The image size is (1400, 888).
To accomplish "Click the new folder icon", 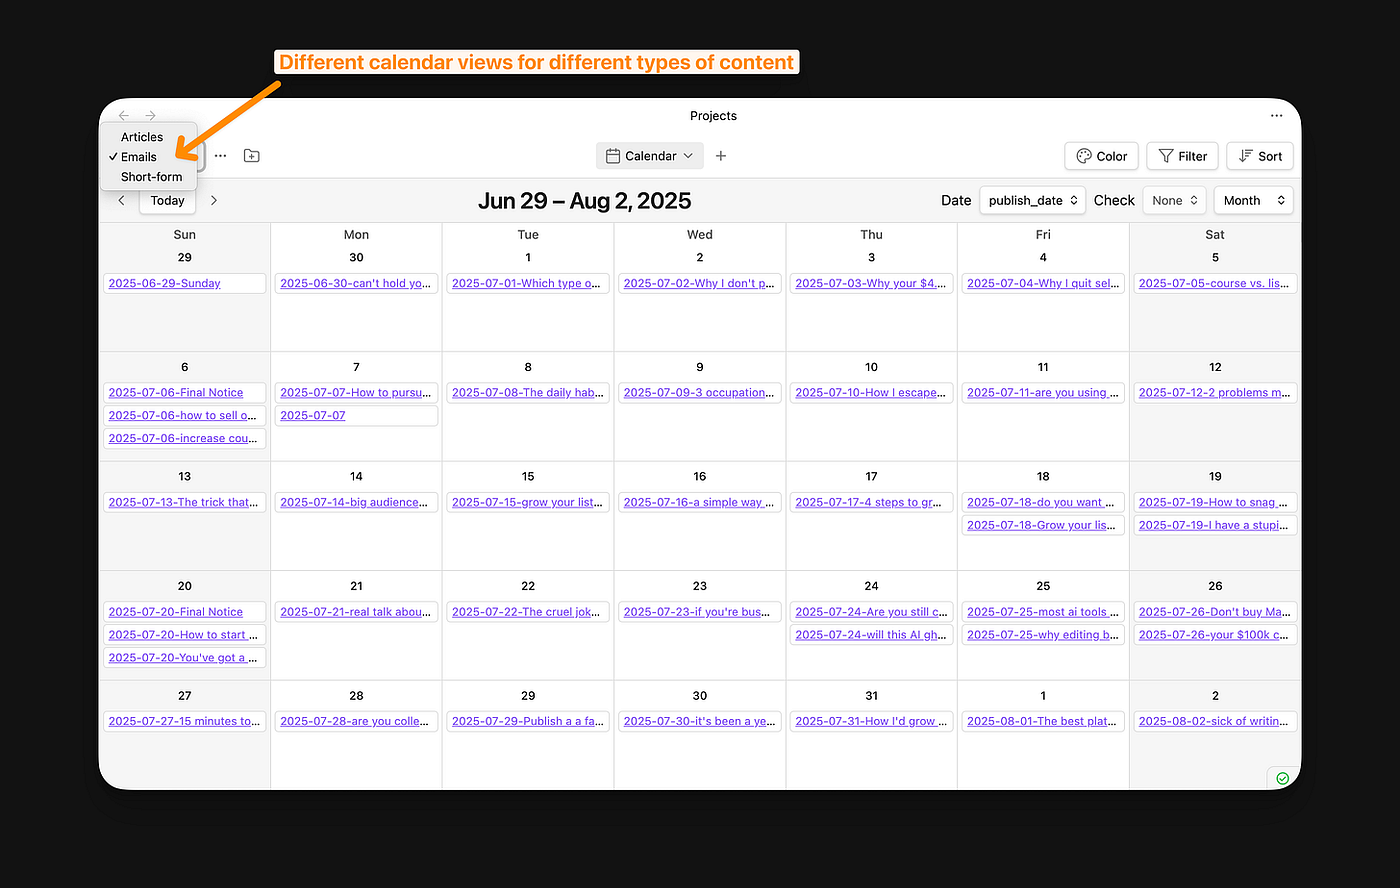I will tap(252, 156).
